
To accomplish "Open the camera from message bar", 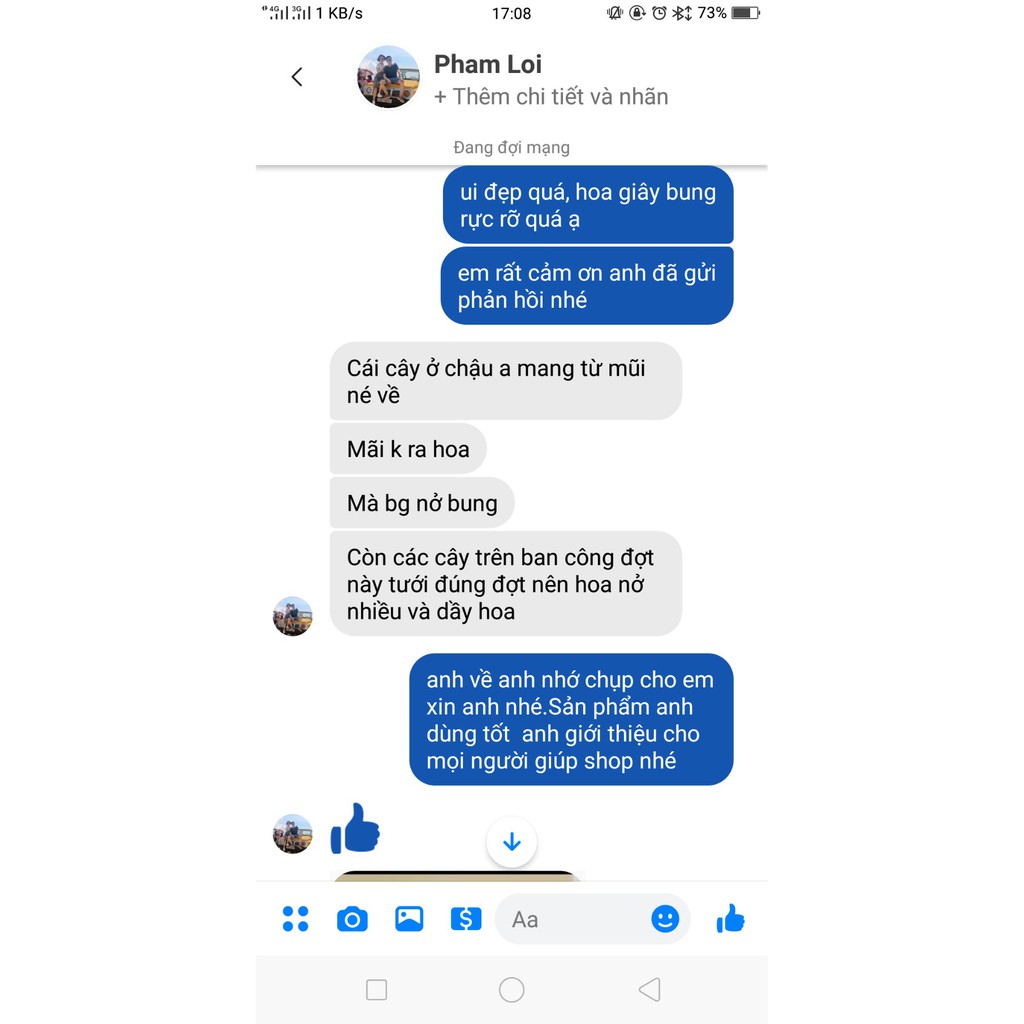I will pos(352,919).
